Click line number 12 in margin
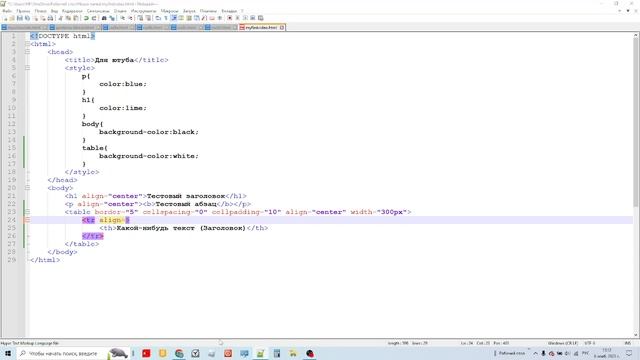640x360 pixels. [x=12, y=124]
